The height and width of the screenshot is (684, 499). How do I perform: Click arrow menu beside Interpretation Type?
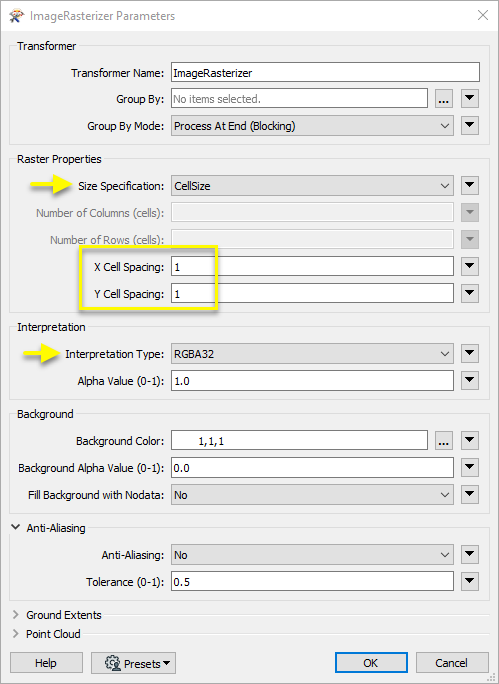470,353
